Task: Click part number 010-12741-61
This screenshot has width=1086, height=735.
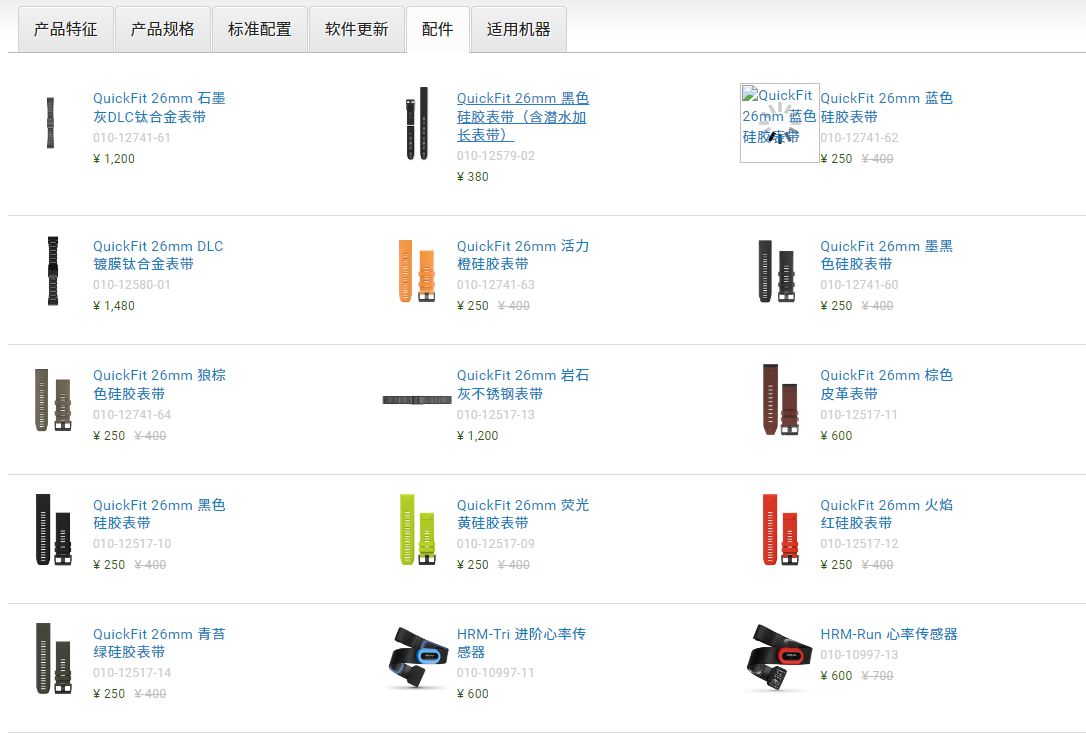Action: tap(132, 138)
